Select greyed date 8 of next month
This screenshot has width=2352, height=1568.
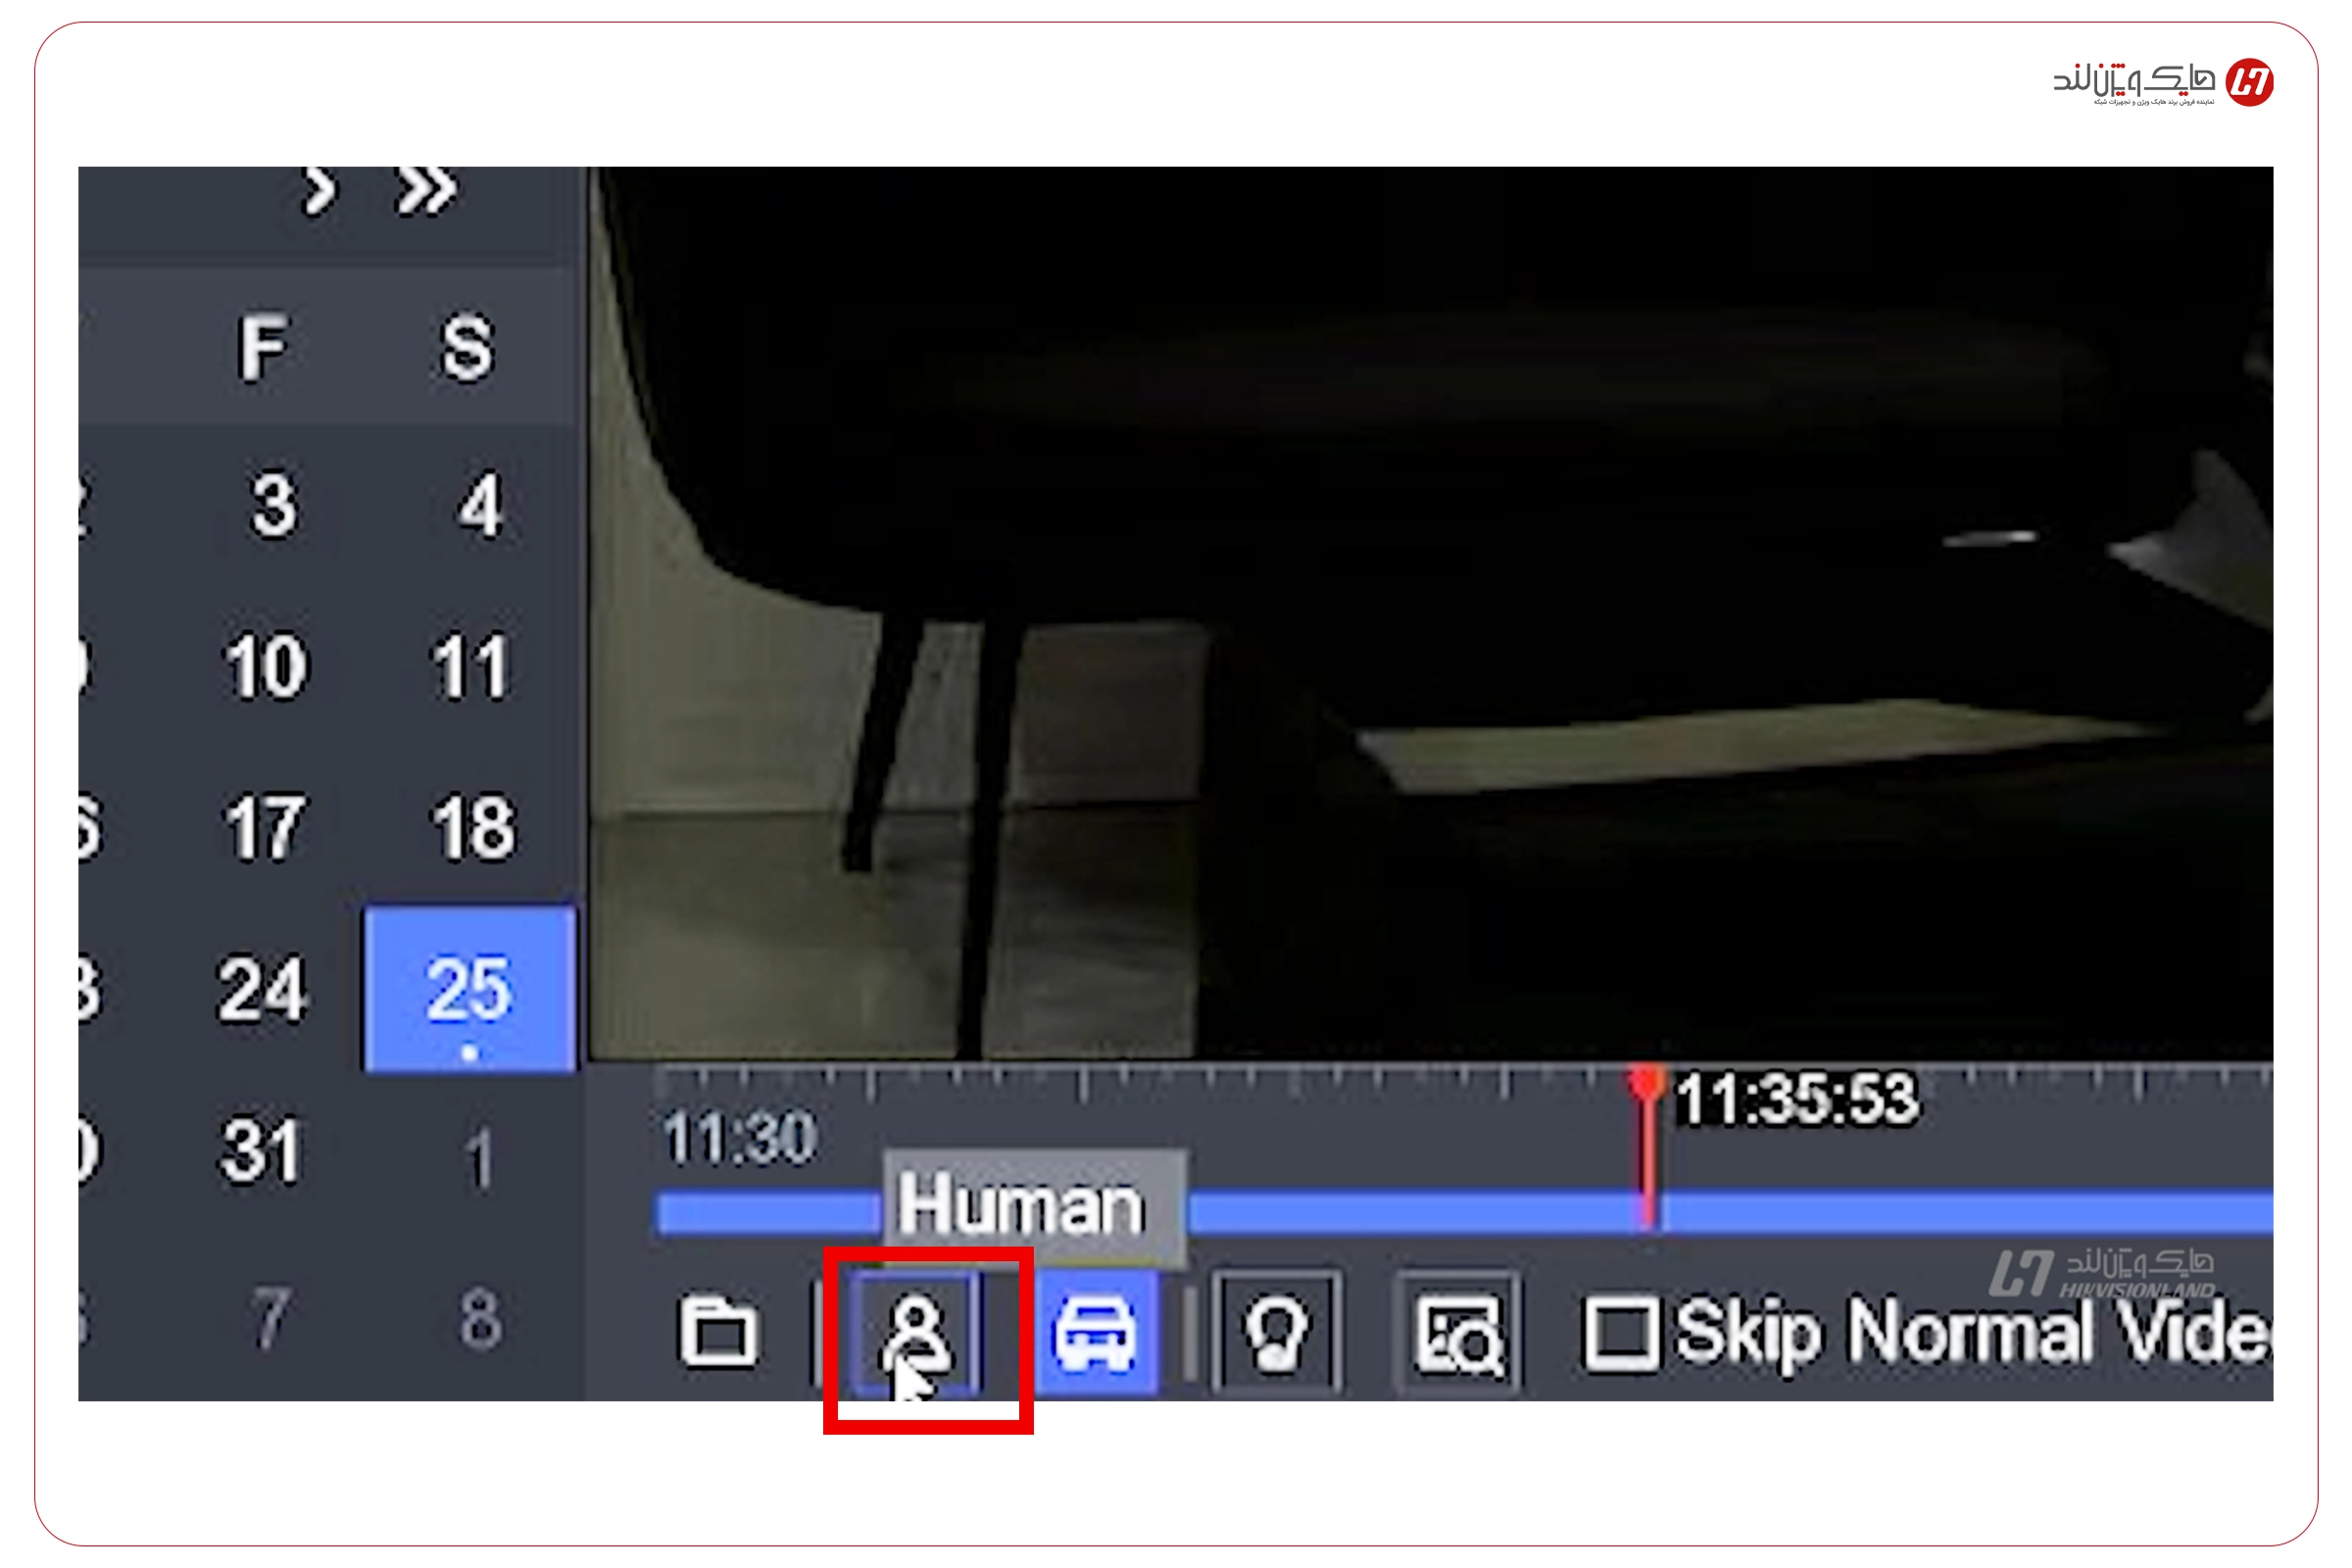(478, 1316)
